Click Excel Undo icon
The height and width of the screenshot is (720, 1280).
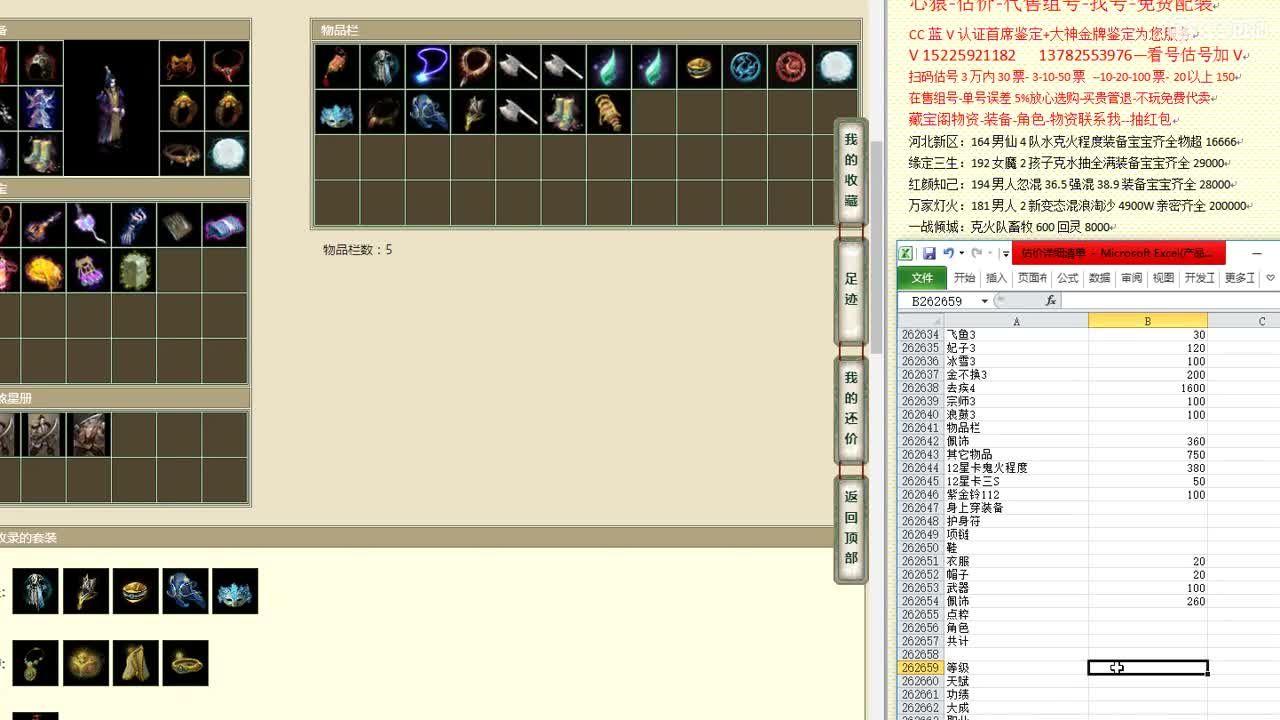pyautogui.click(x=948, y=254)
